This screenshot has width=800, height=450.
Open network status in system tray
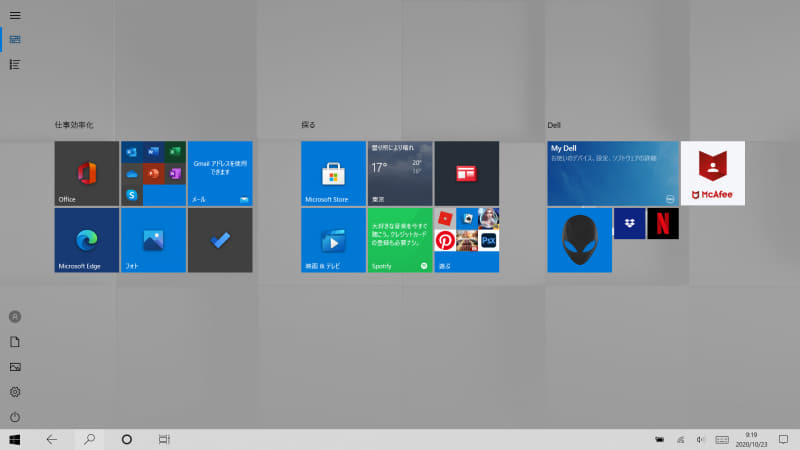point(681,439)
